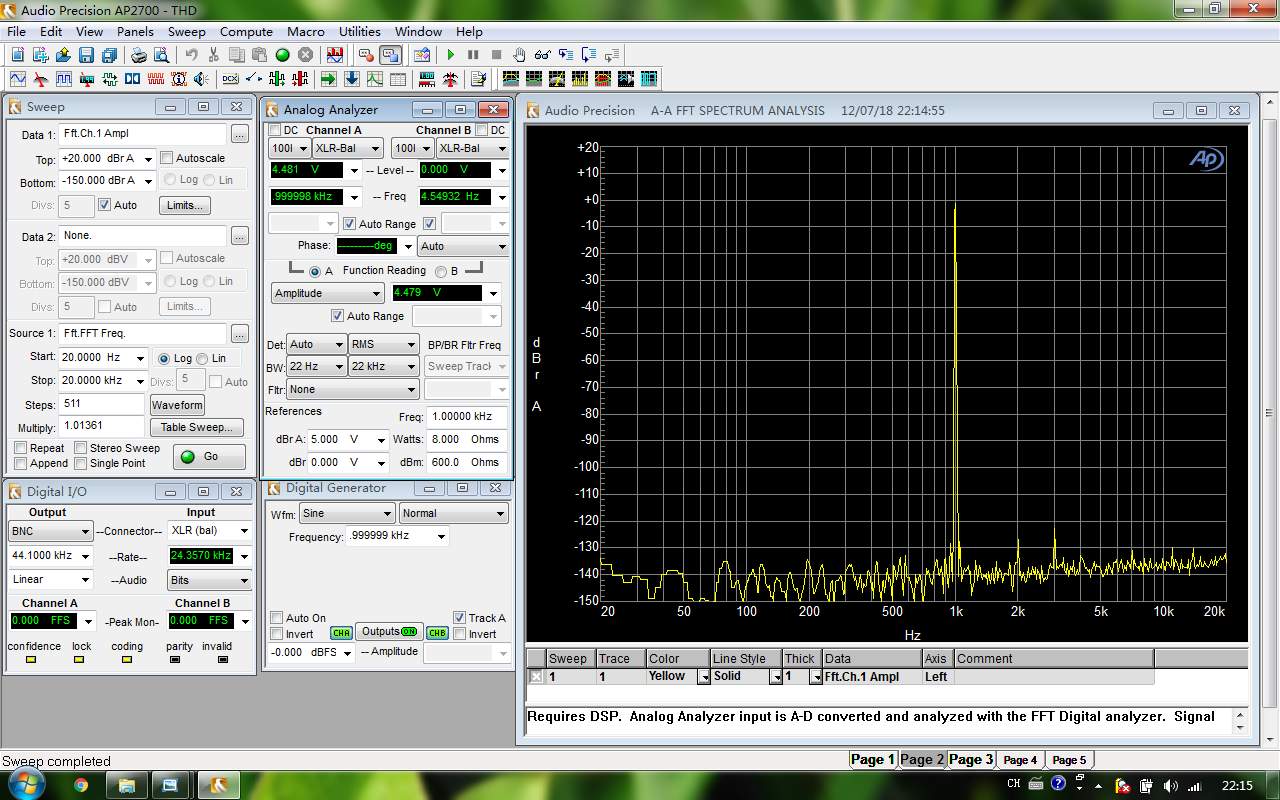
Task: Click the copy toolbar icon
Action: [236, 55]
